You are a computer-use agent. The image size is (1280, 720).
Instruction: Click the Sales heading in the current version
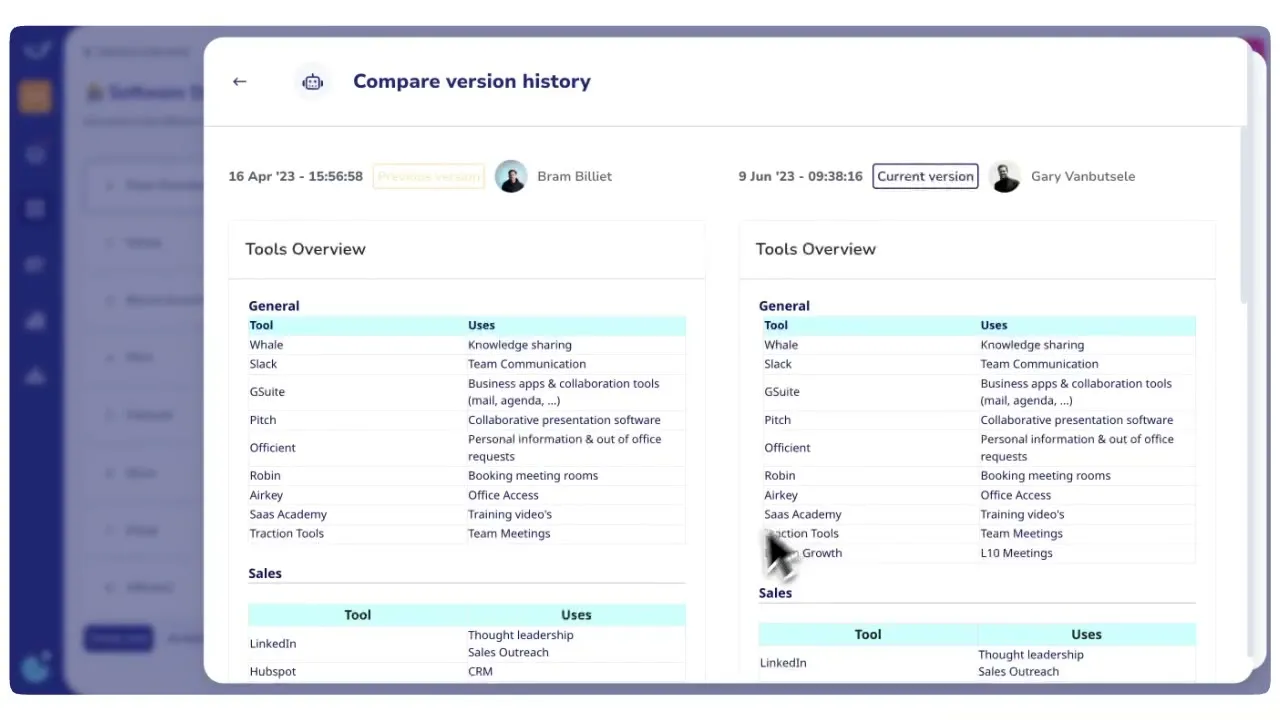(x=775, y=593)
